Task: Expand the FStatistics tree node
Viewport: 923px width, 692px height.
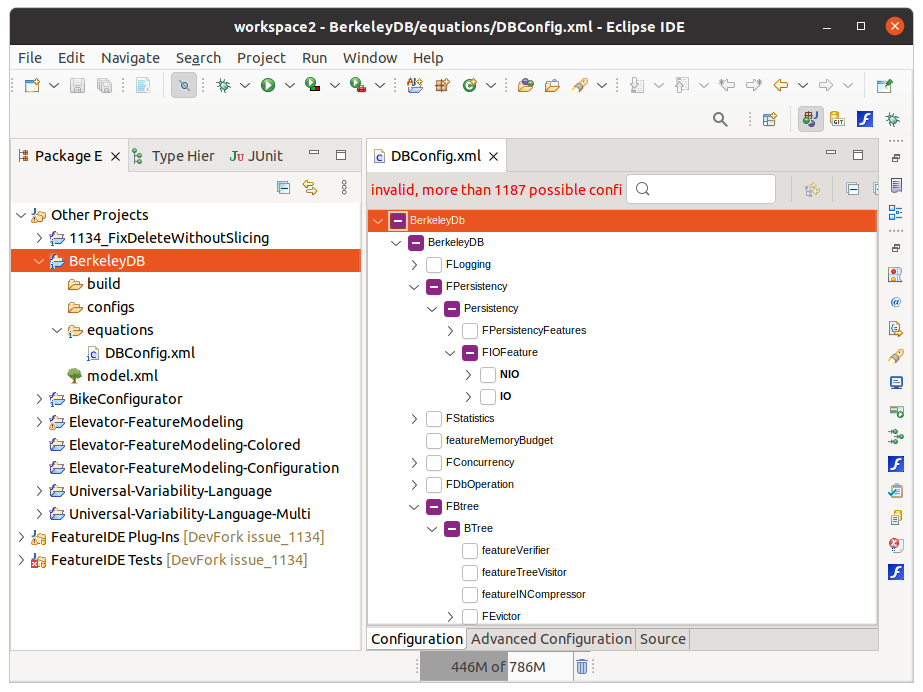Action: (x=414, y=418)
